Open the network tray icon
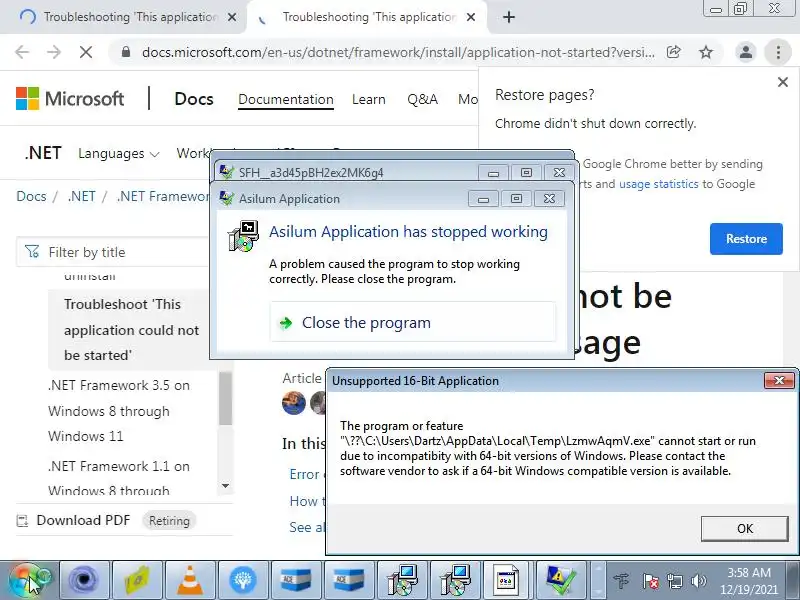The height and width of the screenshot is (600, 800). point(675,581)
